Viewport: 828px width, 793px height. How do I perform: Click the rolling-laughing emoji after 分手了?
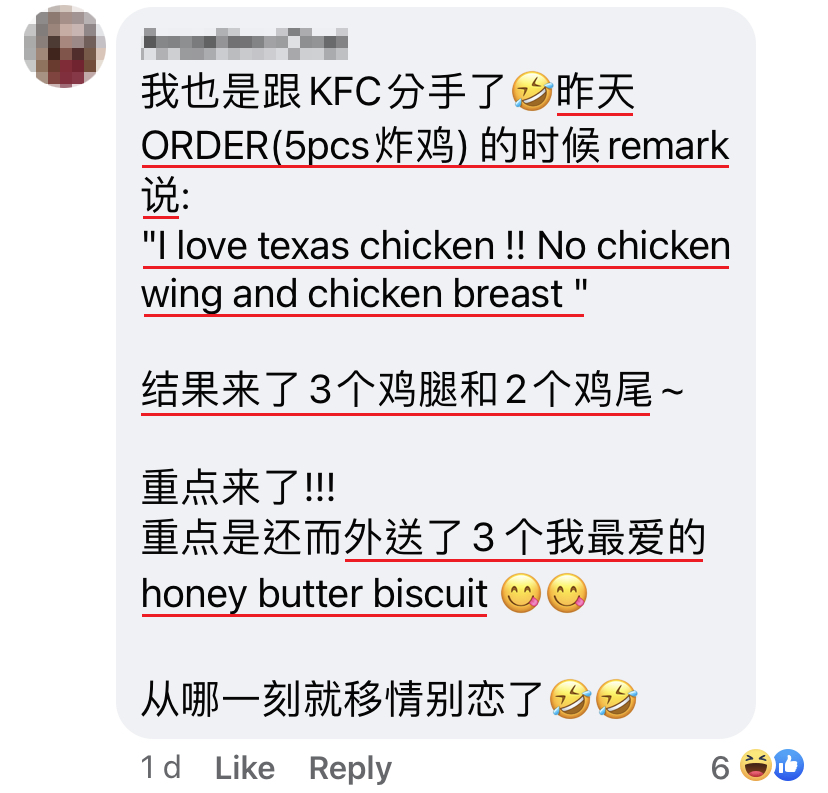coord(532,91)
